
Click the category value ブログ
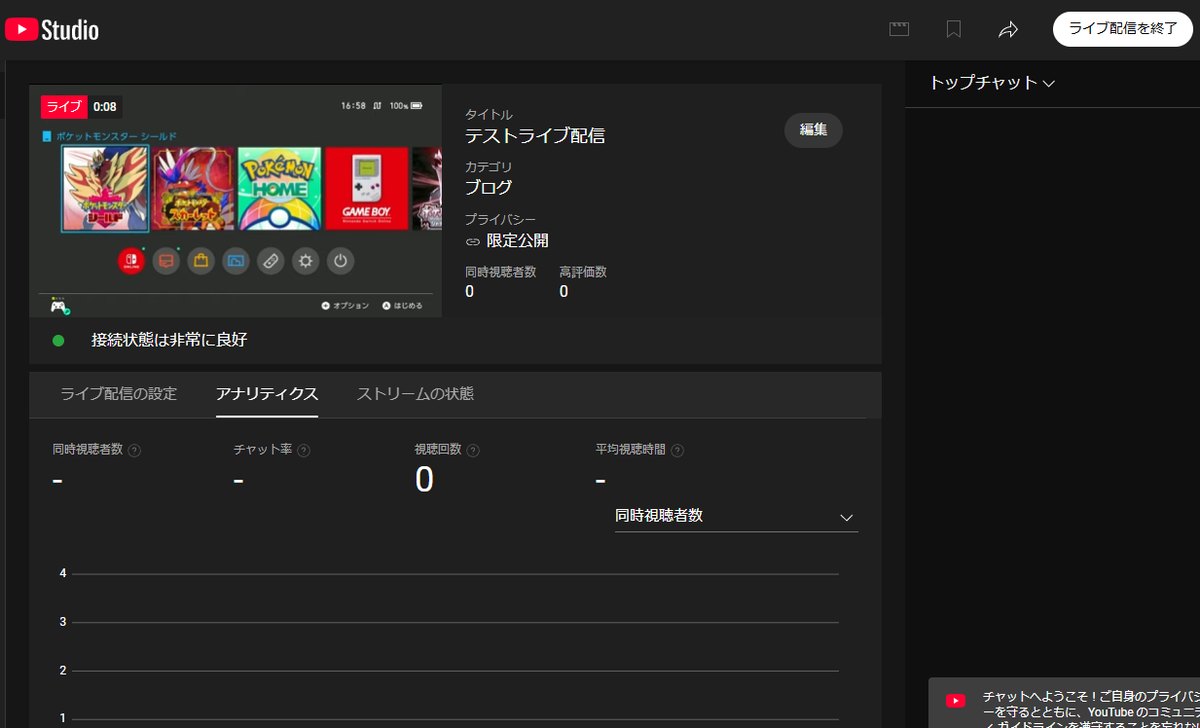488,187
